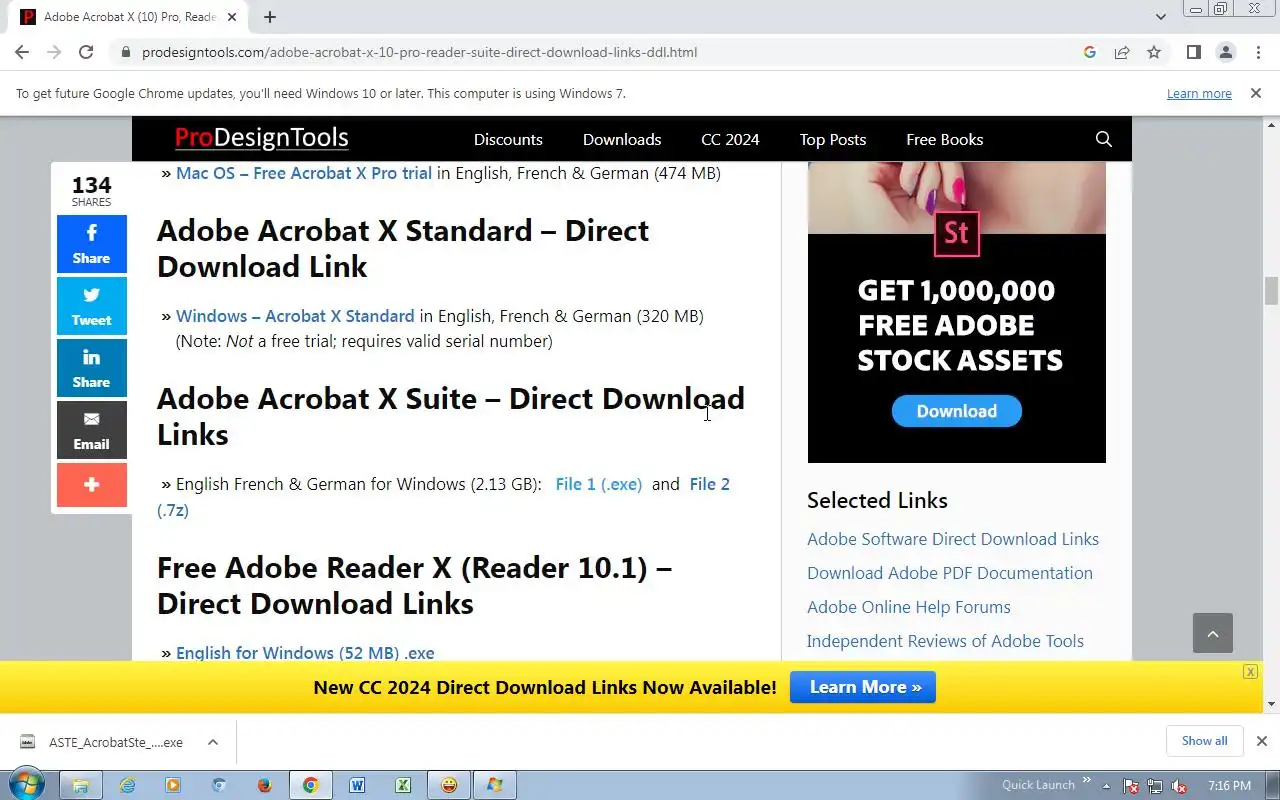Switch to the Adobe Acrobat X tab
1280x800 pixels.
126,17
